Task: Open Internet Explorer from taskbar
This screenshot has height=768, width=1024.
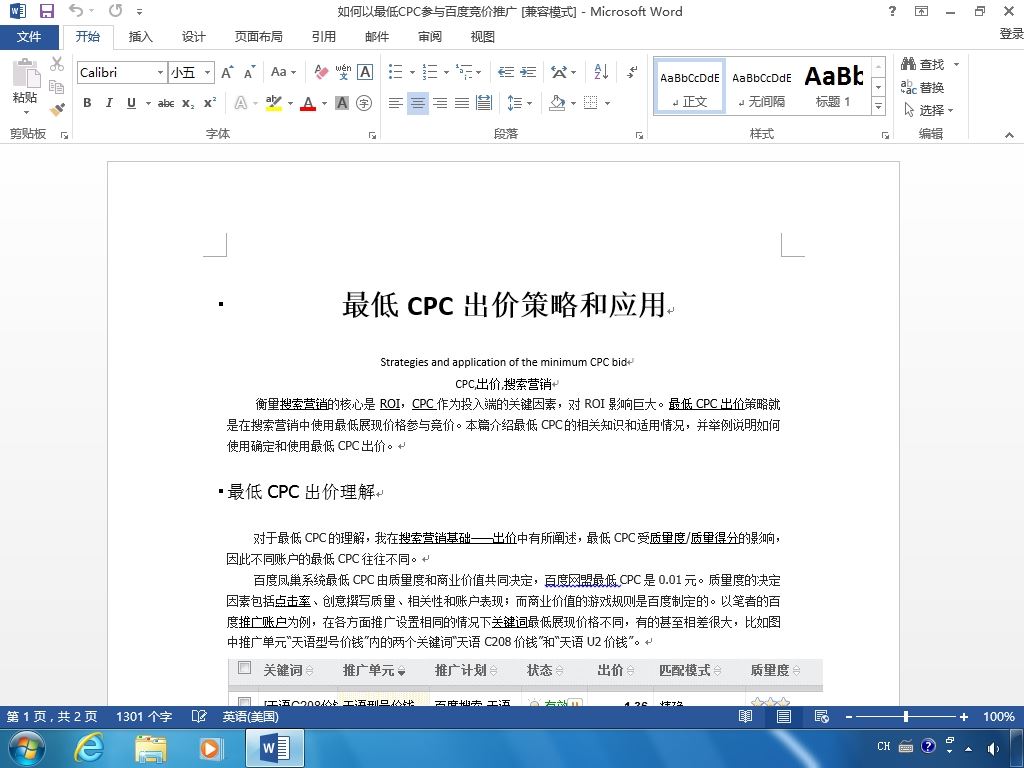Action: click(x=89, y=747)
